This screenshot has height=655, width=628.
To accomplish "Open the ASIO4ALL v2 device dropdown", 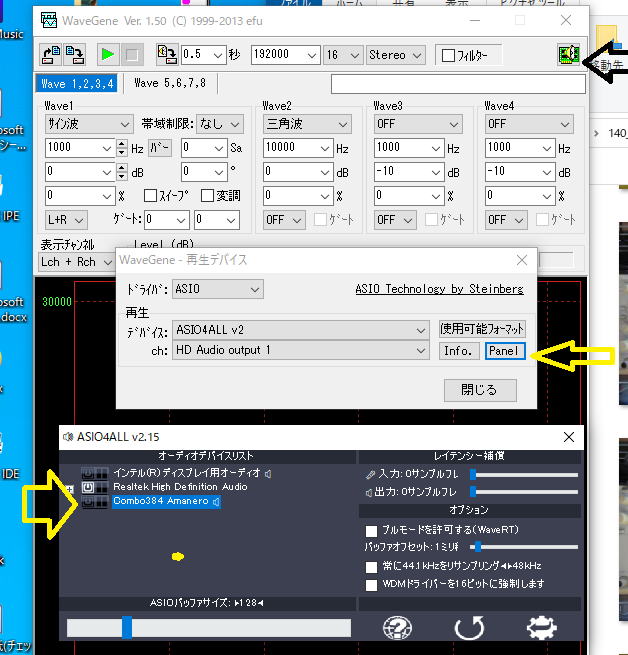I will click(x=301, y=330).
